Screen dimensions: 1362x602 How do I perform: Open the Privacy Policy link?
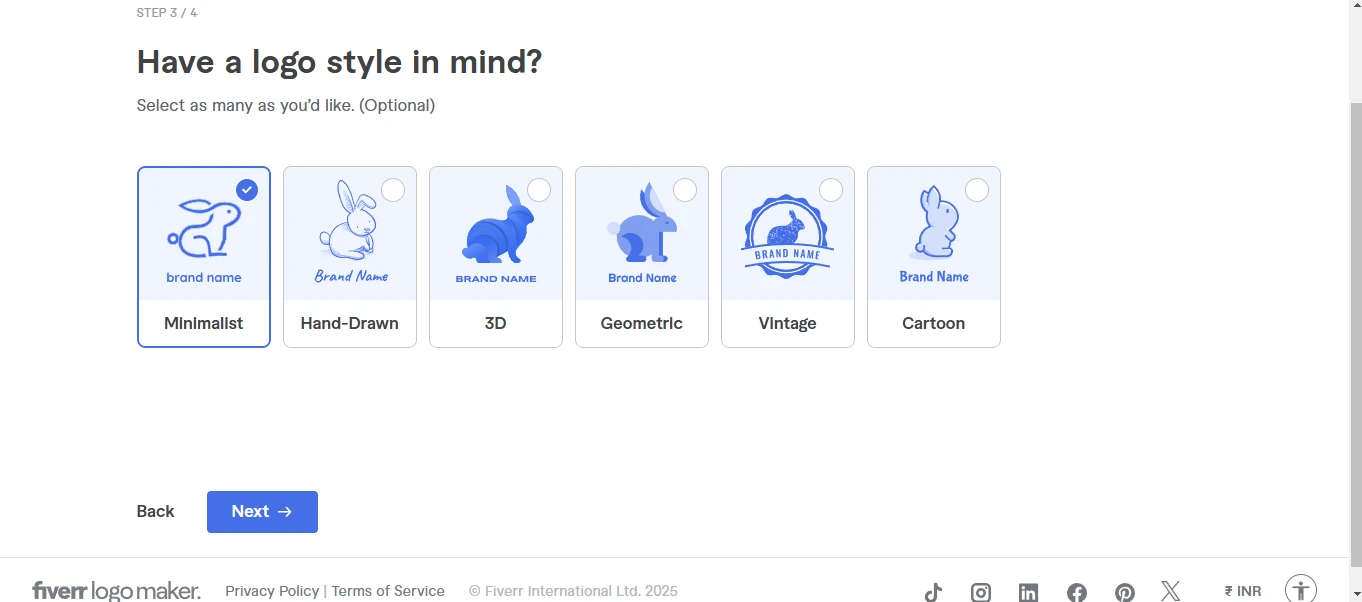[x=272, y=591]
